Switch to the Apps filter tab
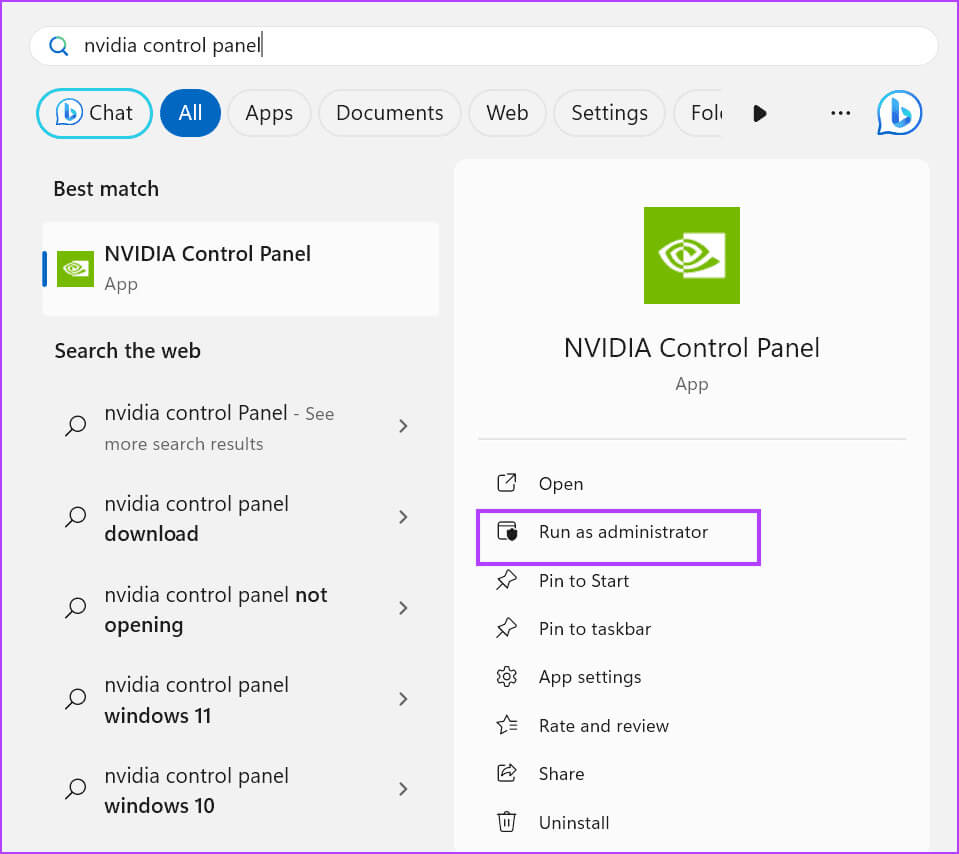 tap(269, 113)
